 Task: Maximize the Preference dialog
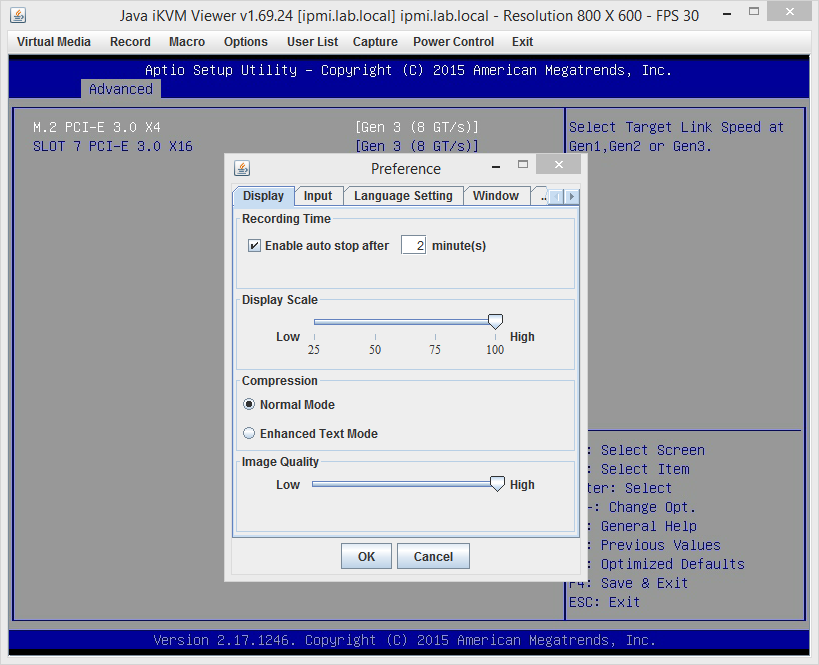[523, 165]
